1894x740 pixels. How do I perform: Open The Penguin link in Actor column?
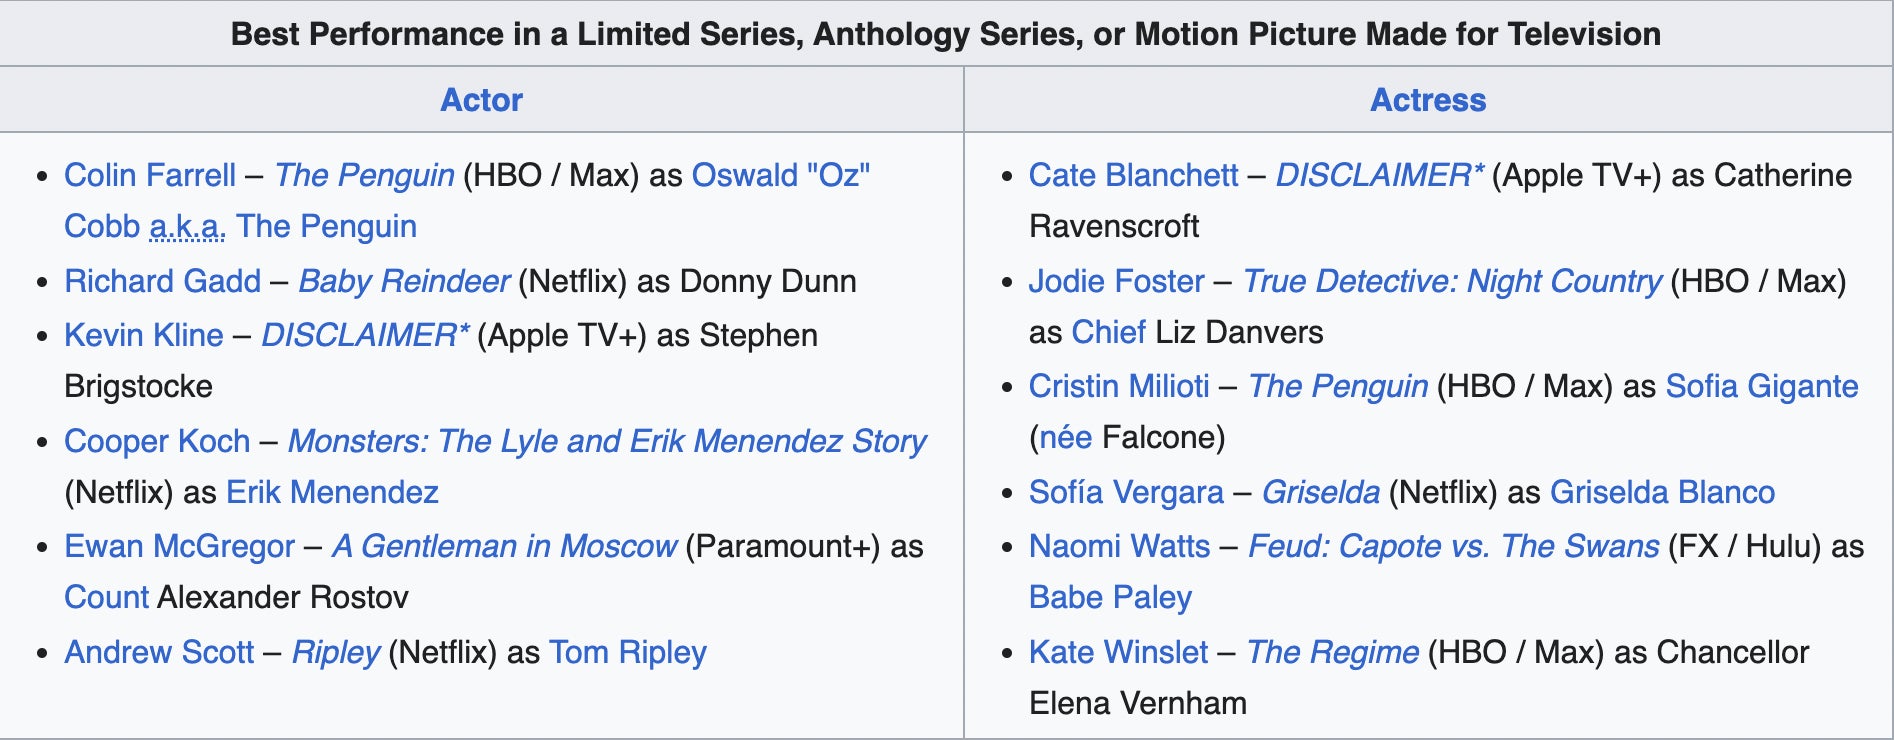(364, 175)
